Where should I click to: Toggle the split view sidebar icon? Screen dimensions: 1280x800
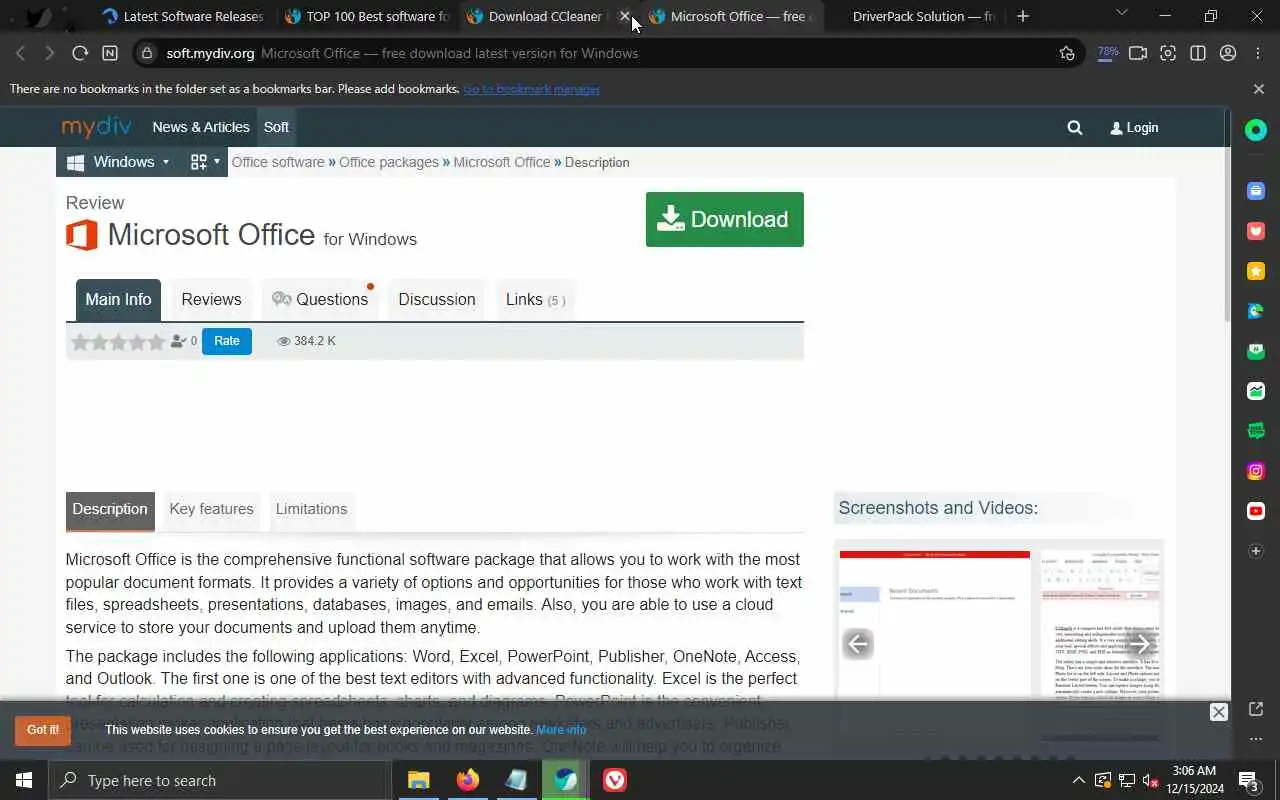[1198, 53]
